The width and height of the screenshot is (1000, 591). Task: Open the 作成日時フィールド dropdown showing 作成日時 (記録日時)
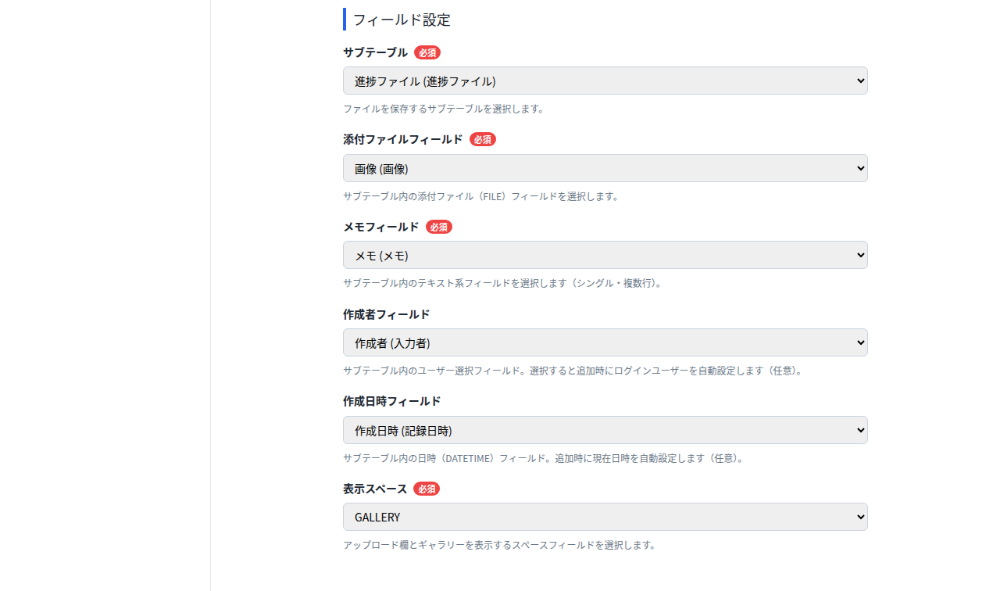tap(605, 430)
